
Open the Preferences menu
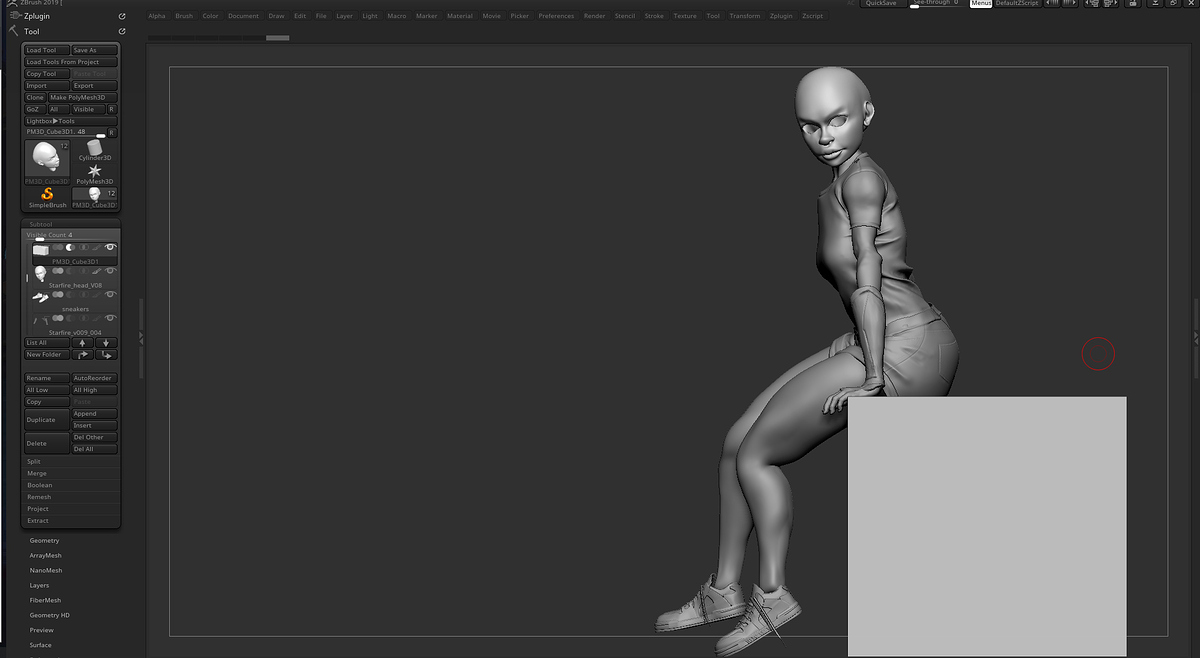[x=556, y=16]
